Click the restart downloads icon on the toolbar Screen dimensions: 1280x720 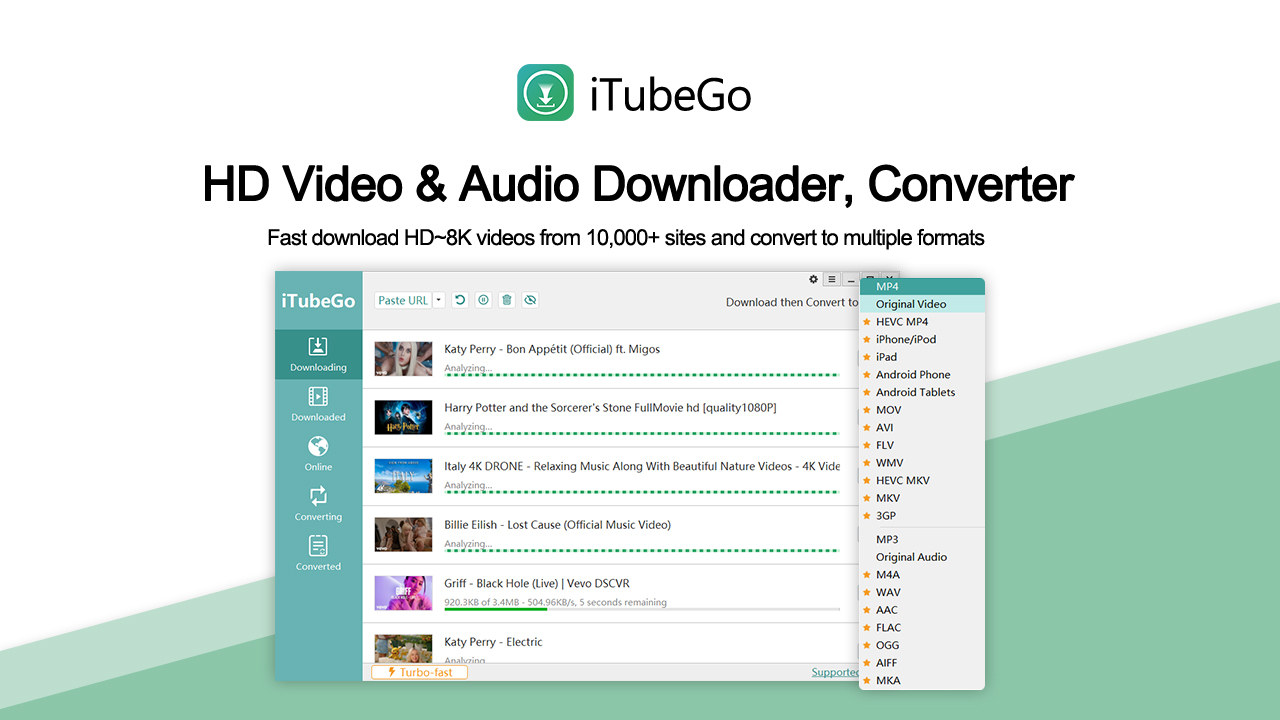[459, 300]
